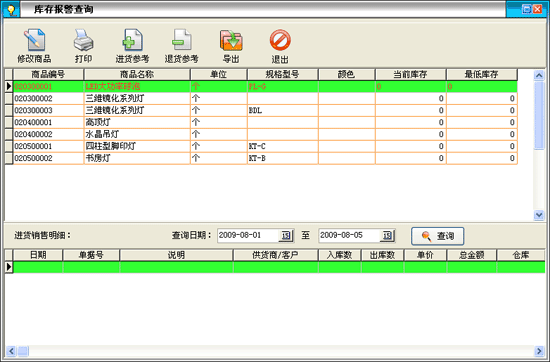Select product code 020300002
The width and height of the screenshot is (550, 362).
tap(33, 99)
